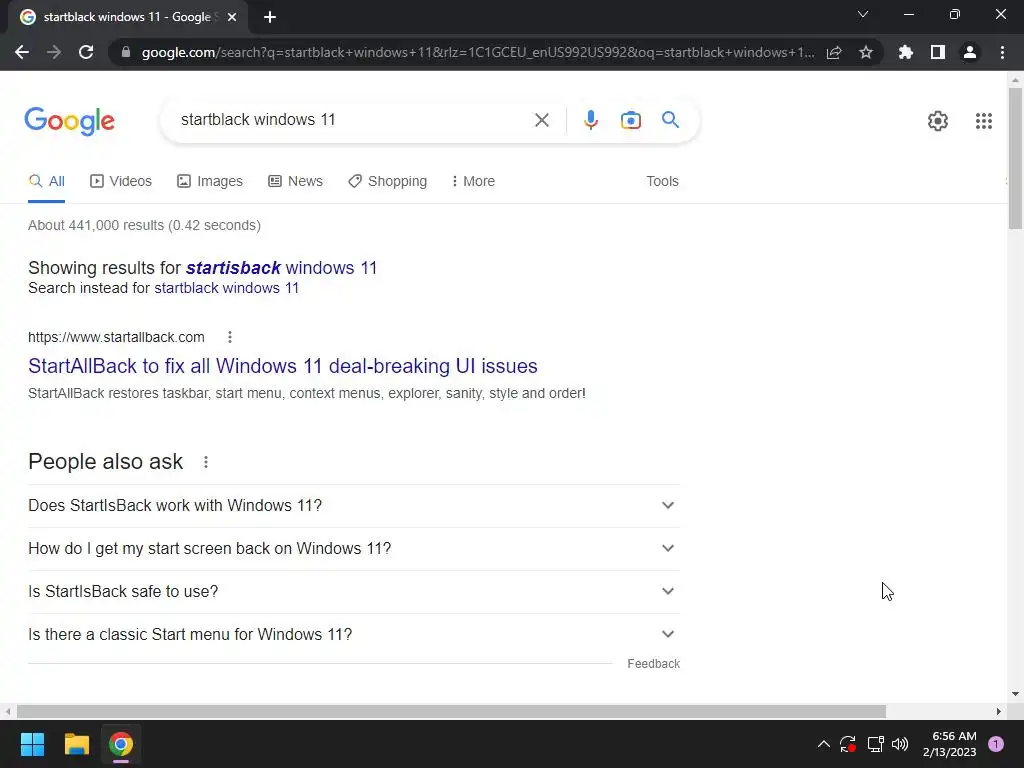Open the Chrome profile icon
1024x768 pixels.
(x=970, y=52)
